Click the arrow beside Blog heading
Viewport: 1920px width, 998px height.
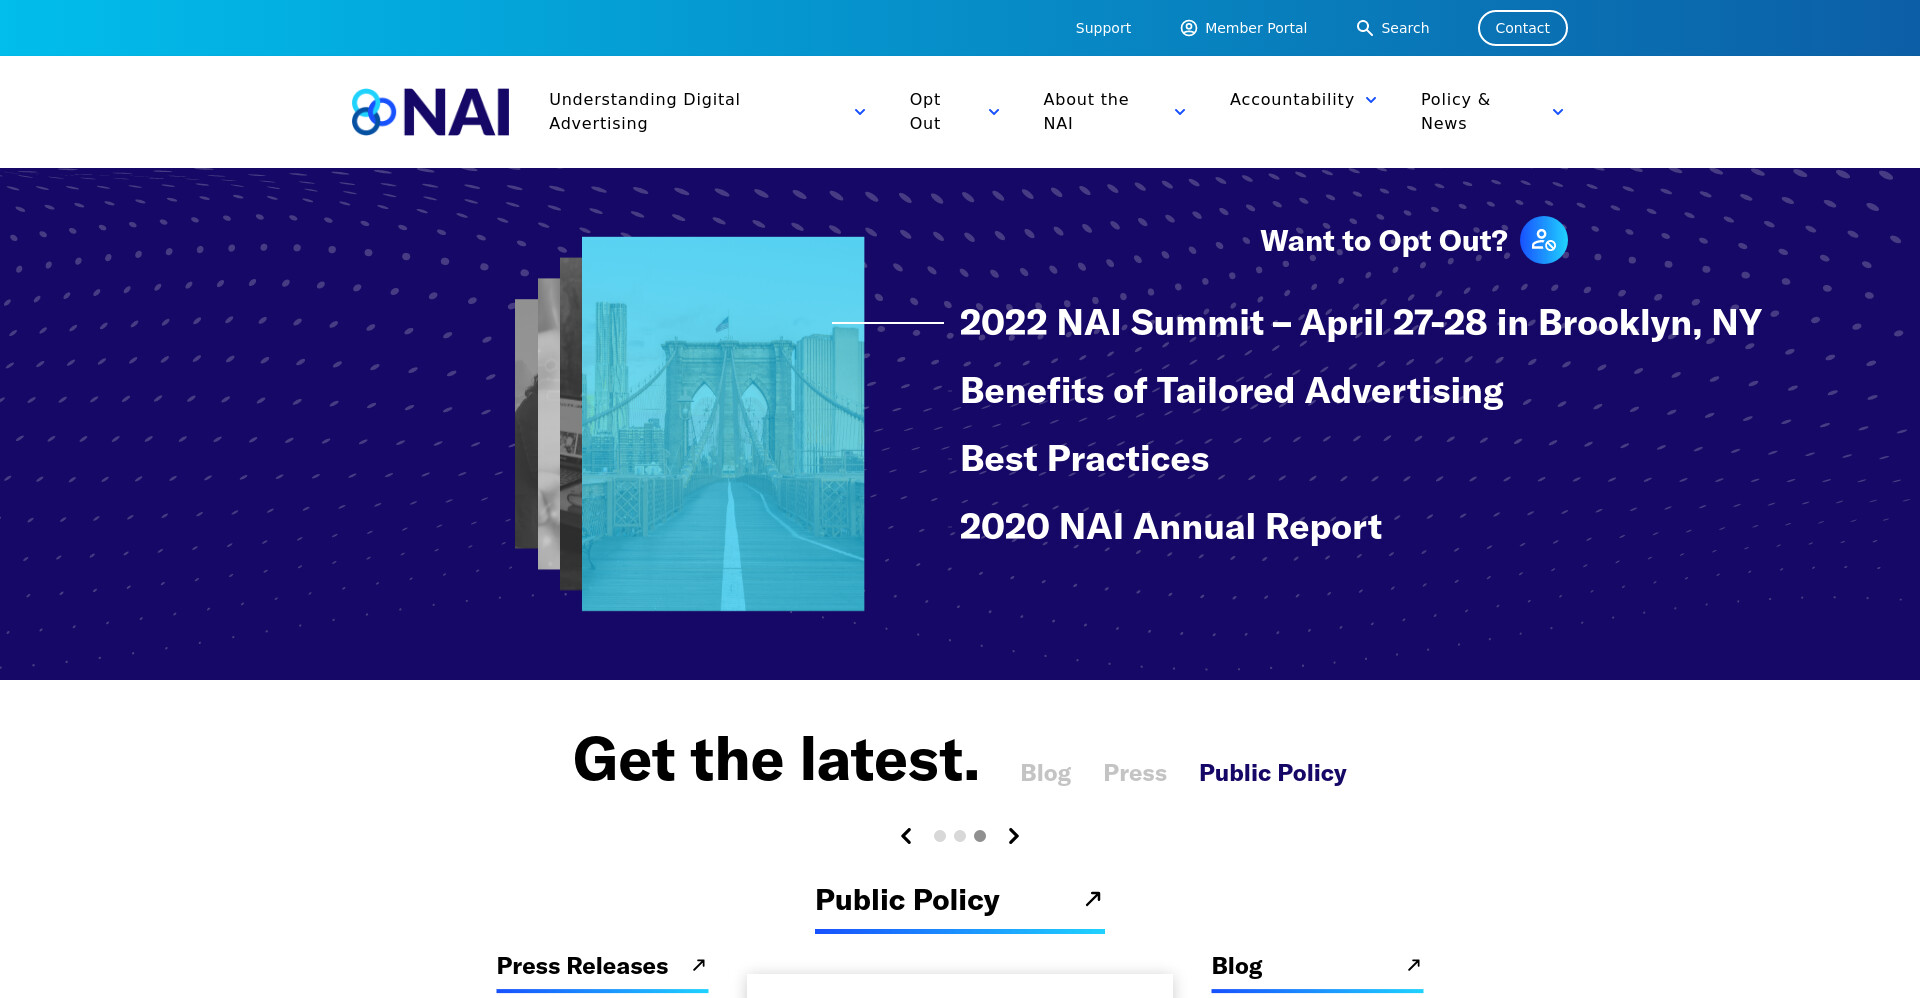point(1414,965)
